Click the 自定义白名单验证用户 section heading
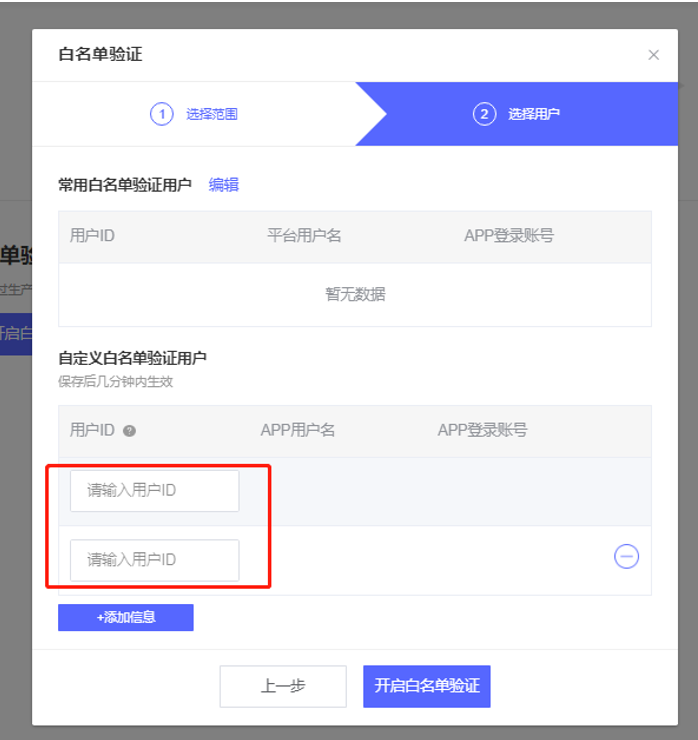Image resolution: width=698 pixels, height=740 pixels. [133, 357]
